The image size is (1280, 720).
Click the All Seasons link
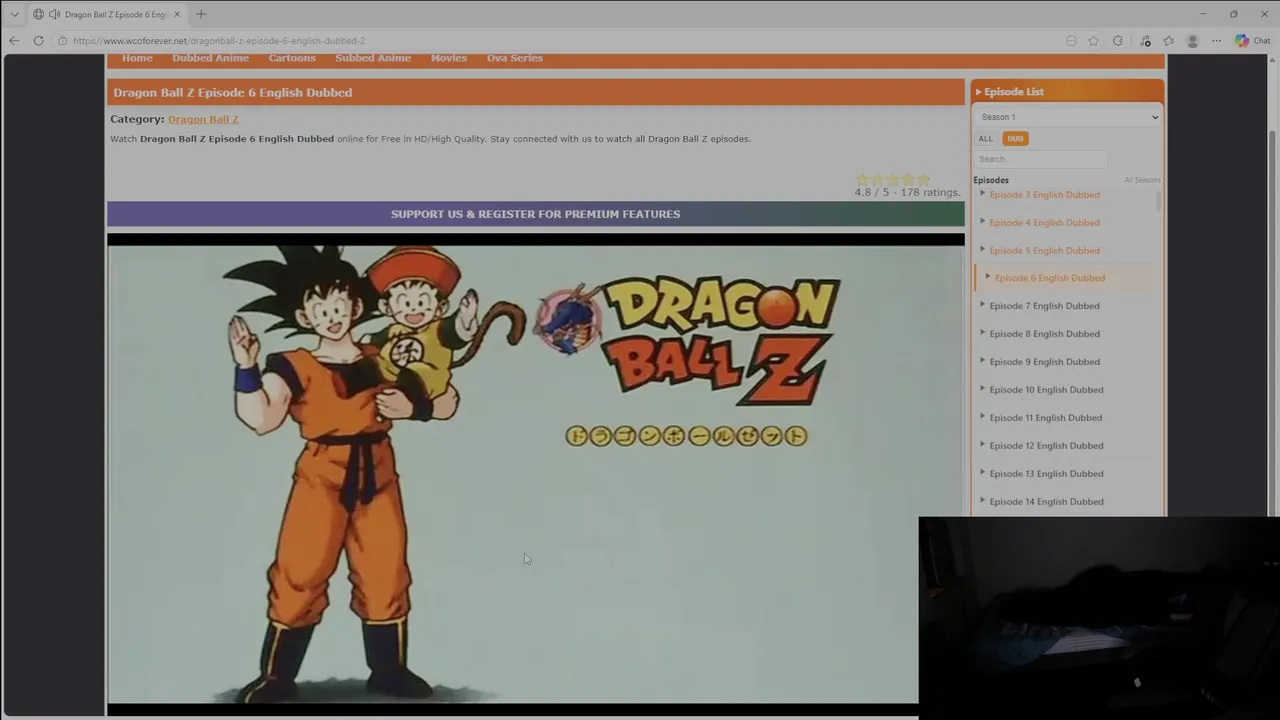tap(1142, 180)
